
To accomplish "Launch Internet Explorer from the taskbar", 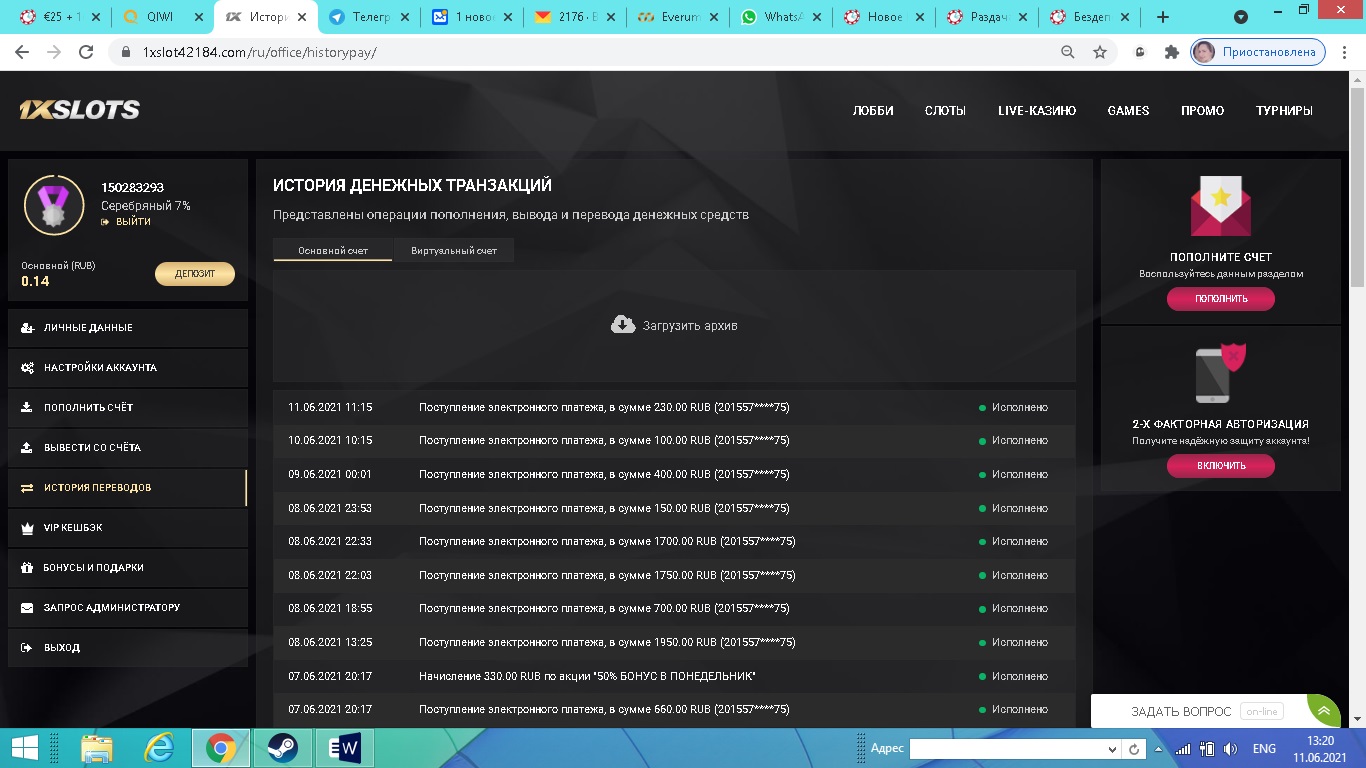I will [x=159, y=748].
